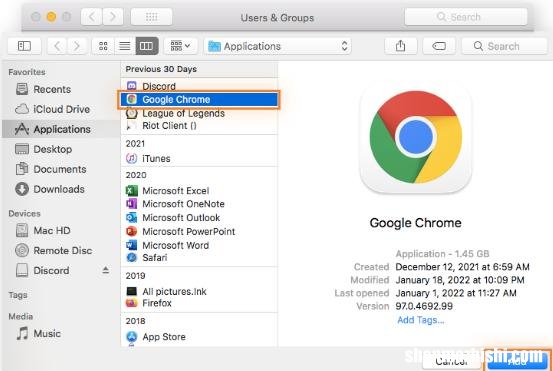Open the group-by options dropdown
Screen dimensions: 553x371
tap(180, 46)
